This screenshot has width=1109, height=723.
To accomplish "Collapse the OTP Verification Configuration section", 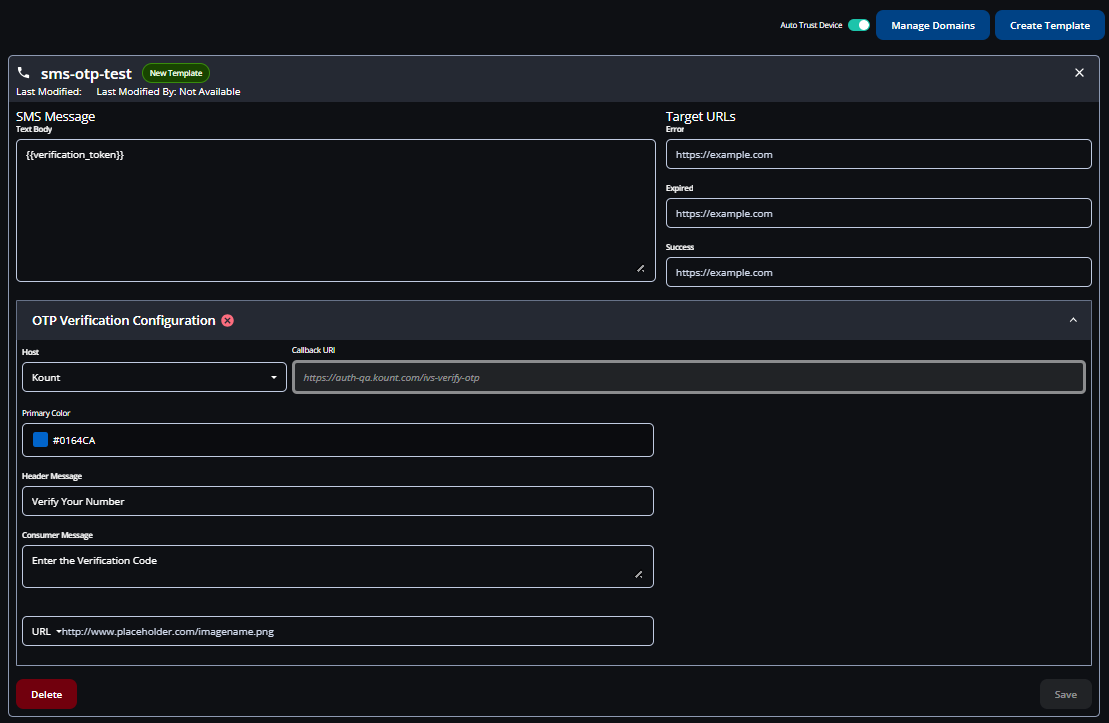I will [1073, 320].
